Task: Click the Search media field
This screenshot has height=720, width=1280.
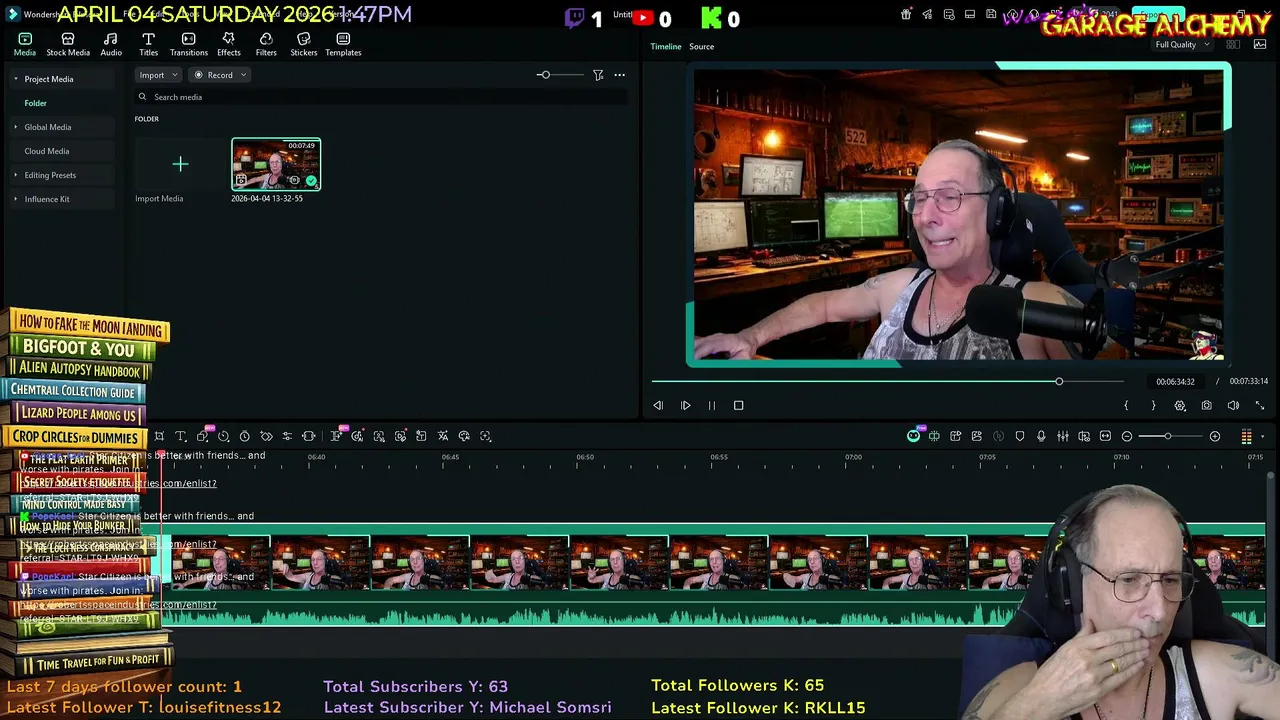Action: [x=381, y=97]
